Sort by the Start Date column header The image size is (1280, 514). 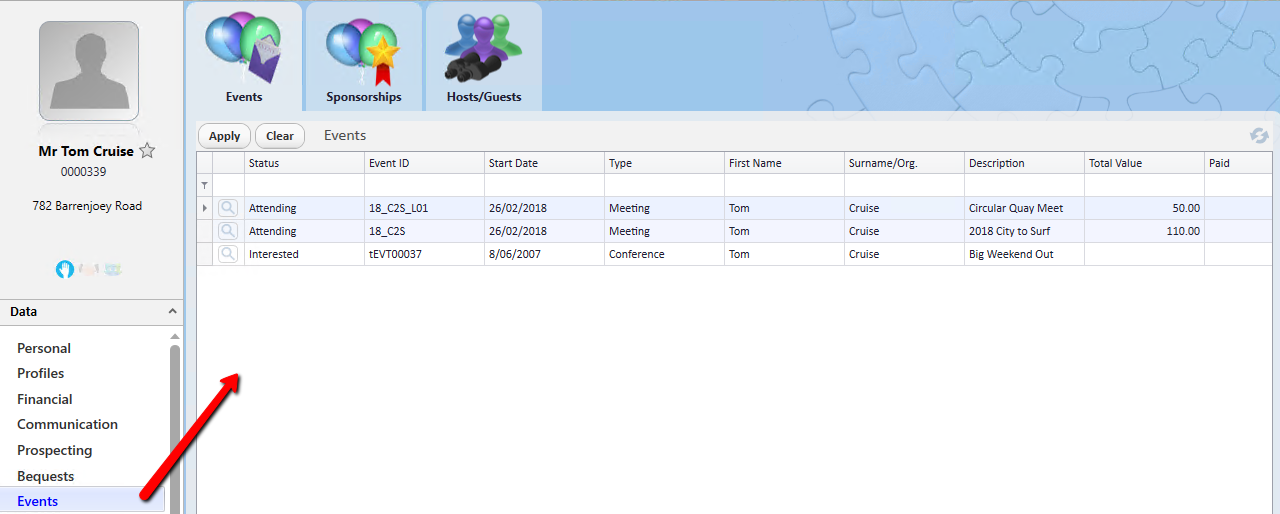(544, 163)
